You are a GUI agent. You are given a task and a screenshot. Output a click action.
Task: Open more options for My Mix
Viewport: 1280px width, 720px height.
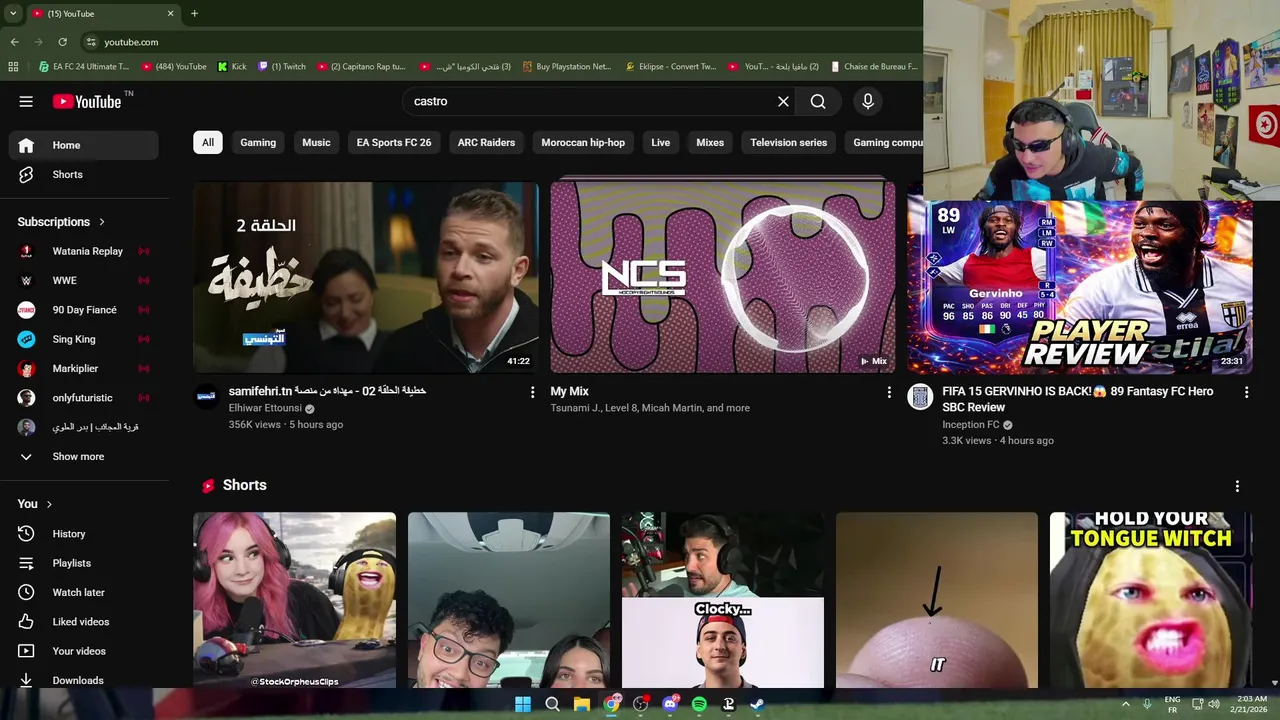(889, 393)
